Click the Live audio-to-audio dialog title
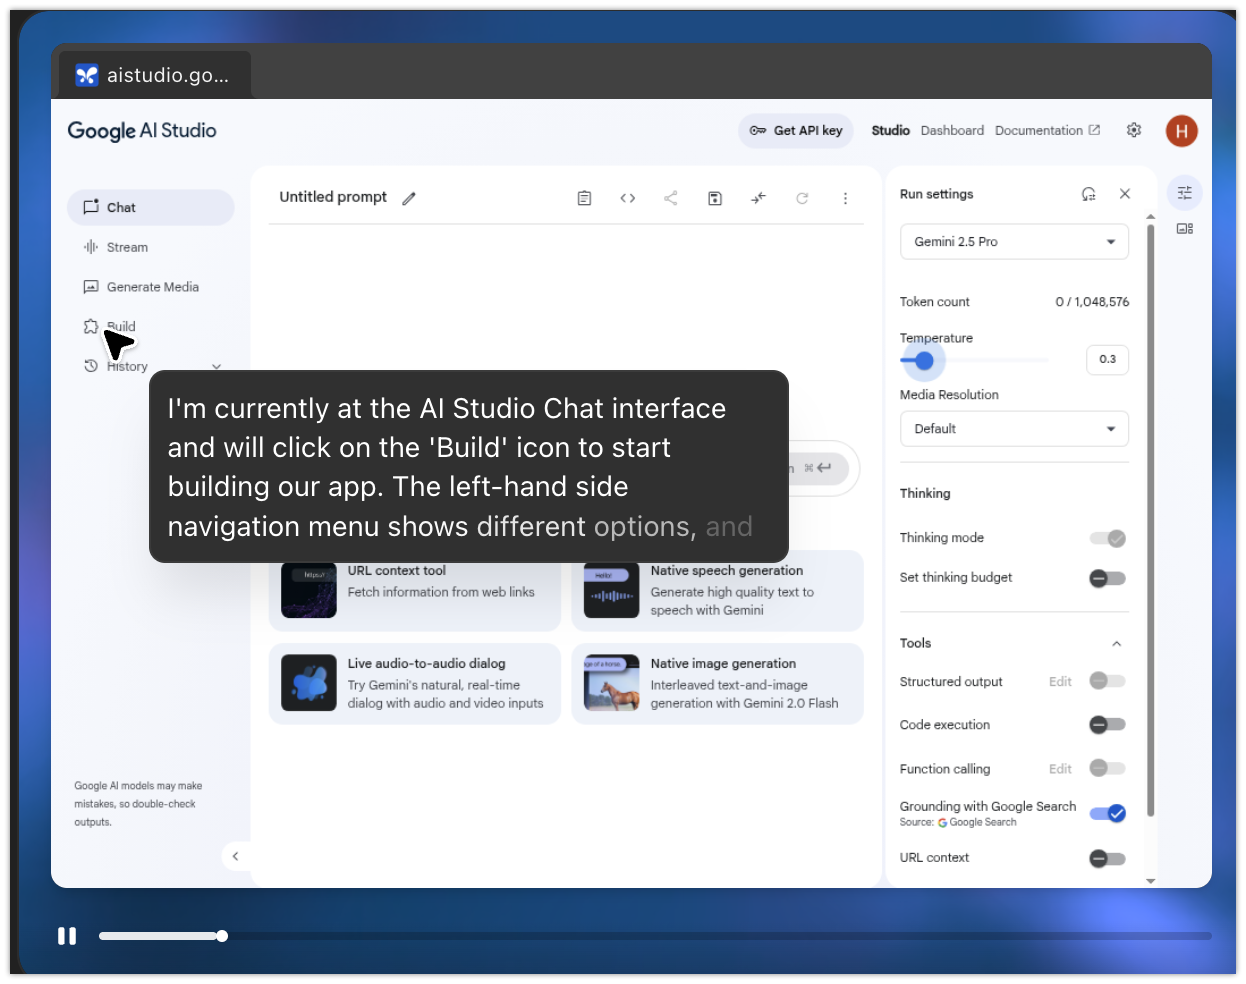This screenshot has height=984, width=1246. pos(427,663)
